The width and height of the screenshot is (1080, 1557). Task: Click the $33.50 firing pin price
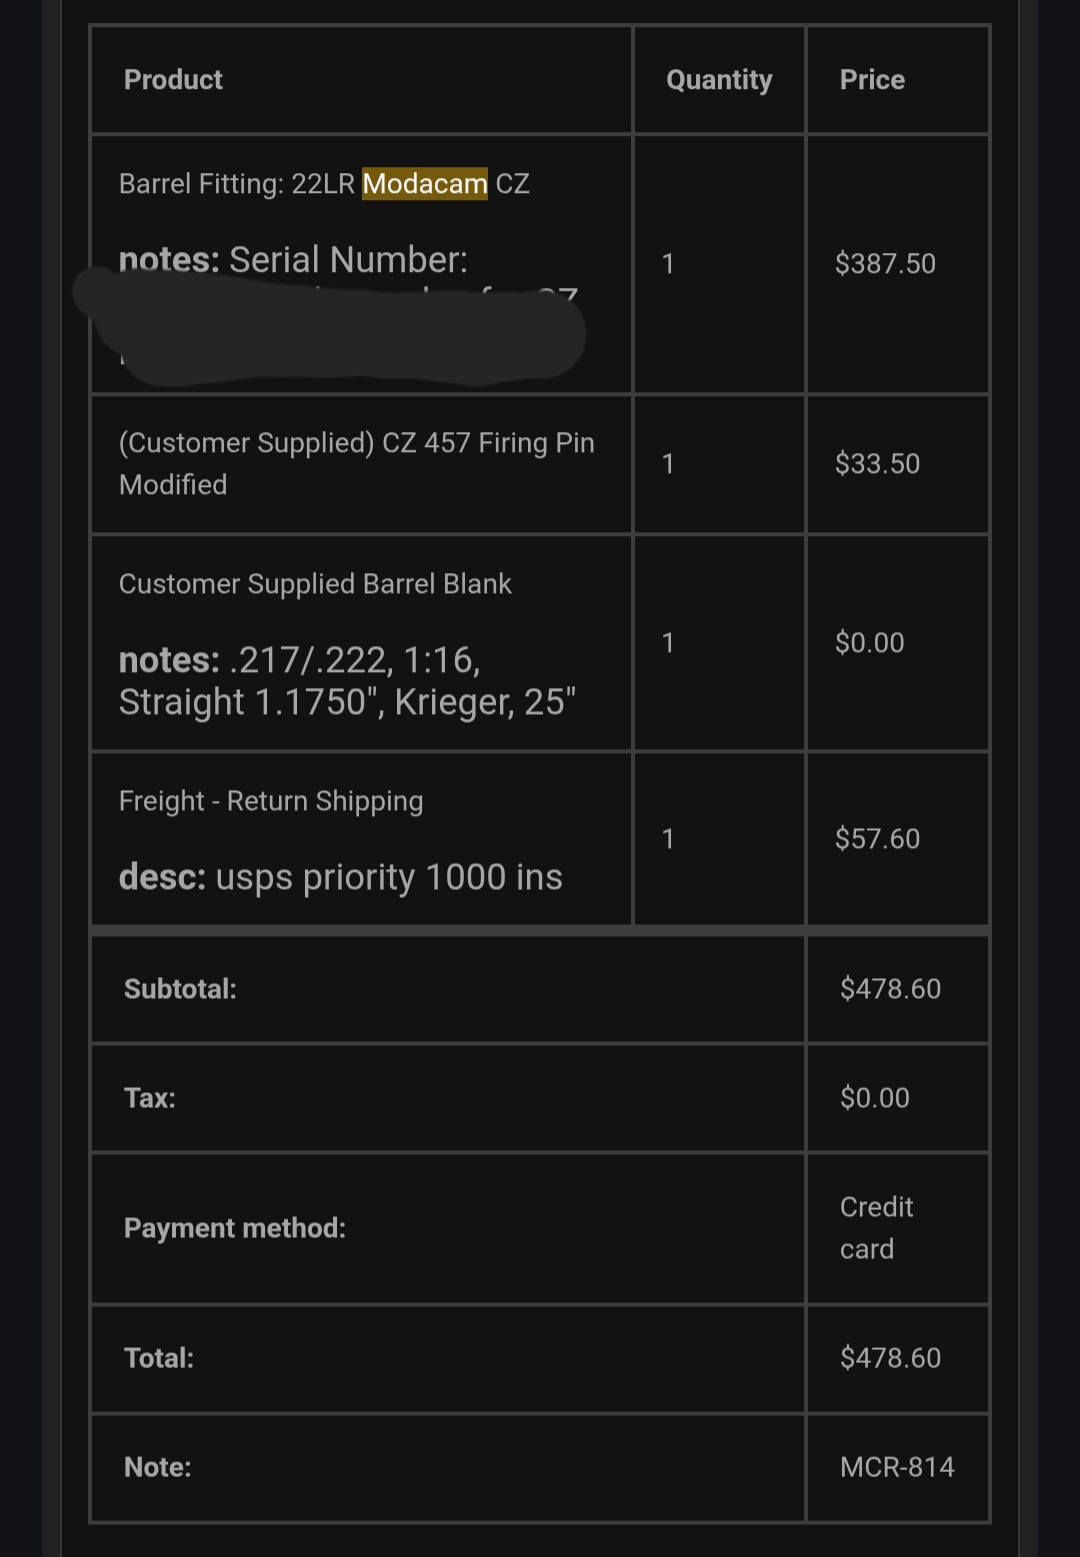click(877, 464)
